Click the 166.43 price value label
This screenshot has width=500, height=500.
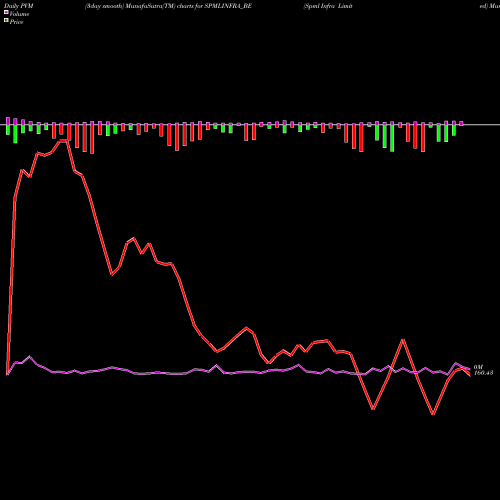tap(483, 373)
